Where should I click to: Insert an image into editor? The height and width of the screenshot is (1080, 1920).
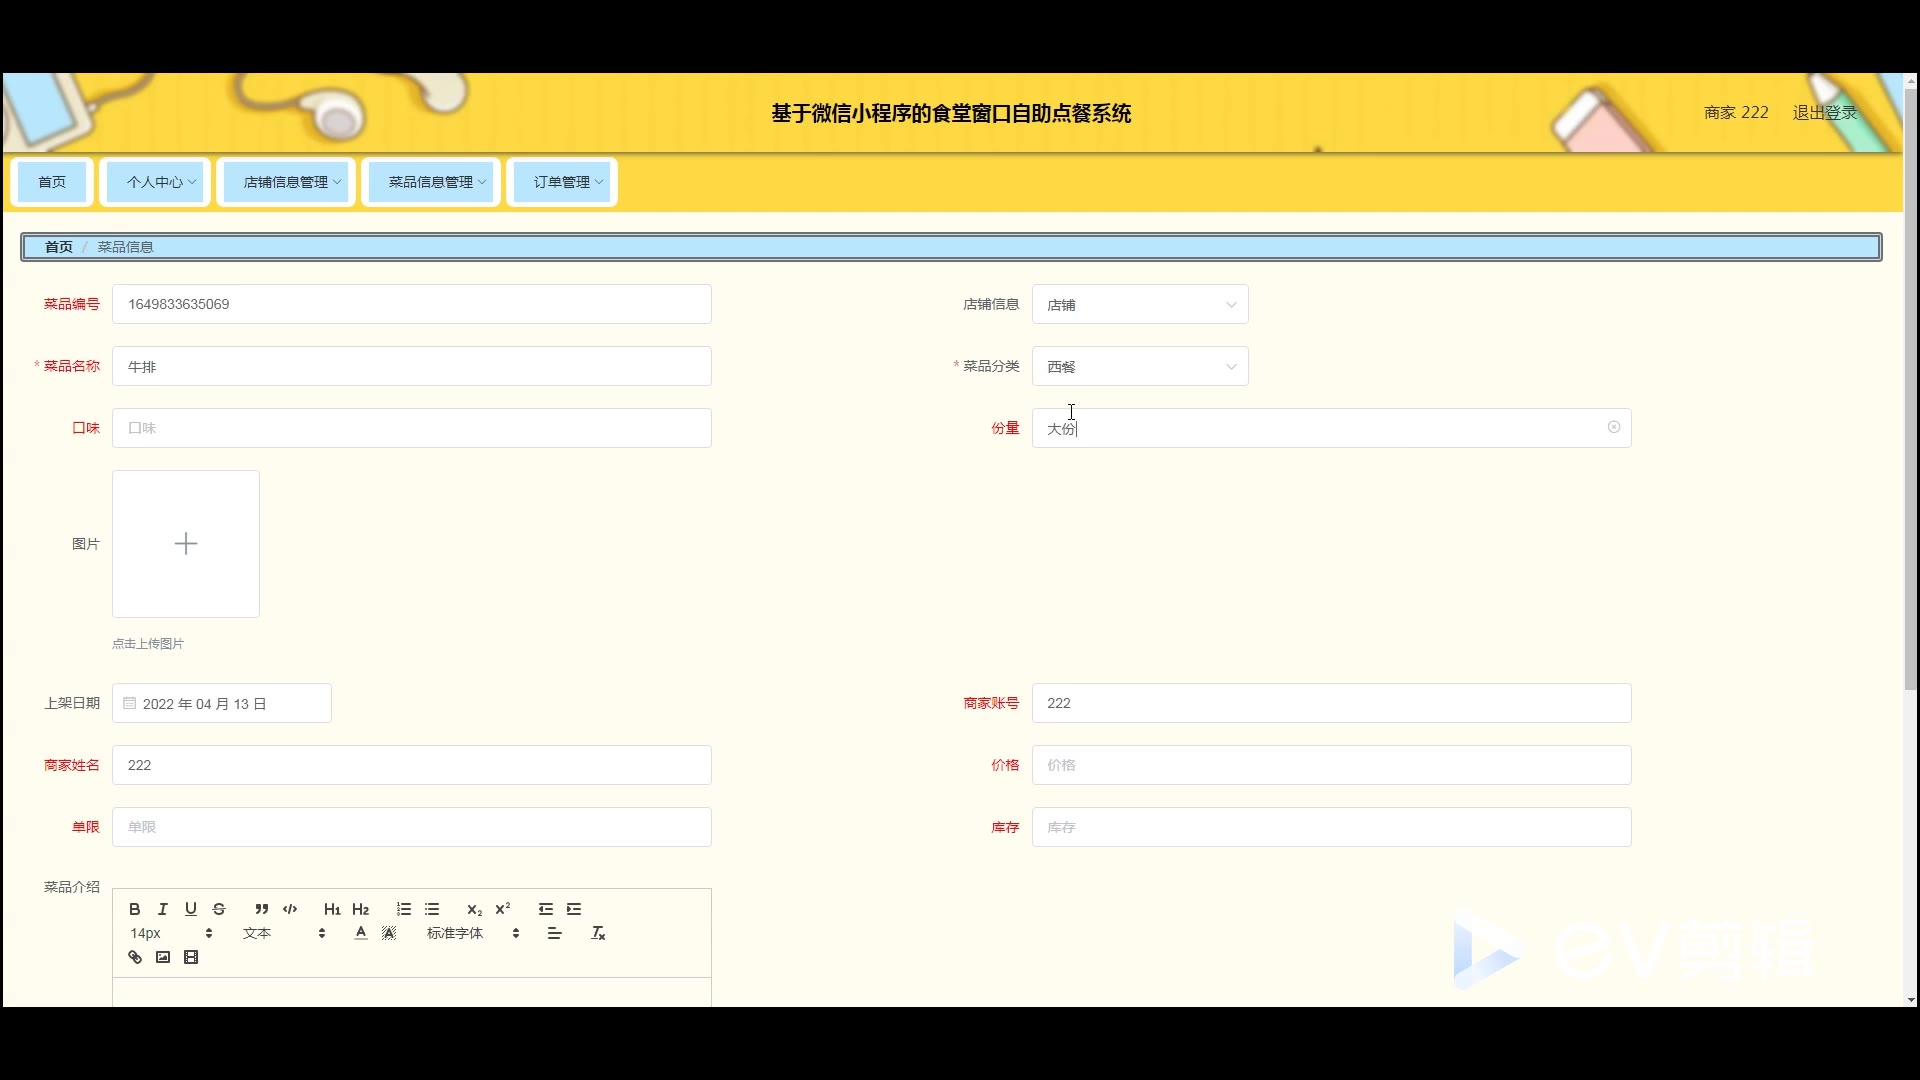(x=163, y=957)
